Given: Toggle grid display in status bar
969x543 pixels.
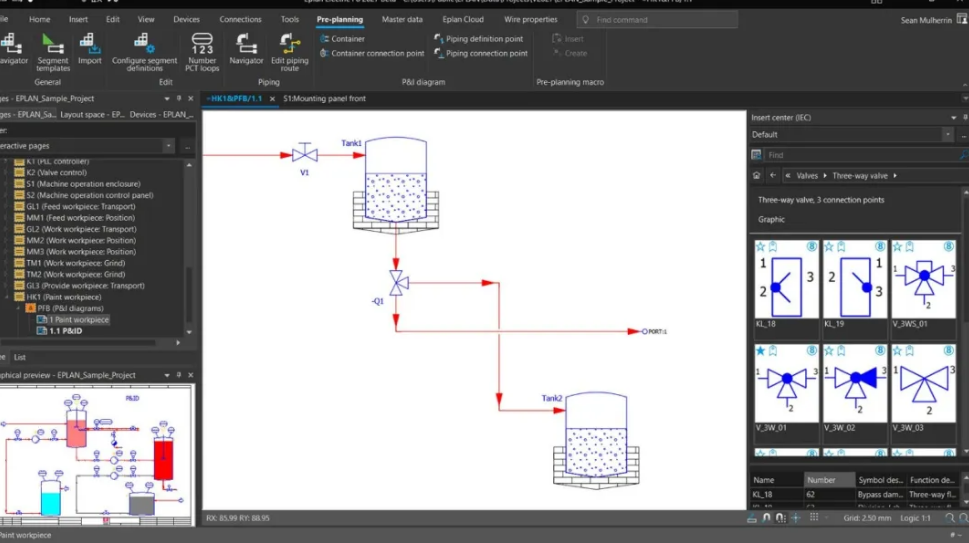Looking at the screenshot, I should click(x=814, y=518).
